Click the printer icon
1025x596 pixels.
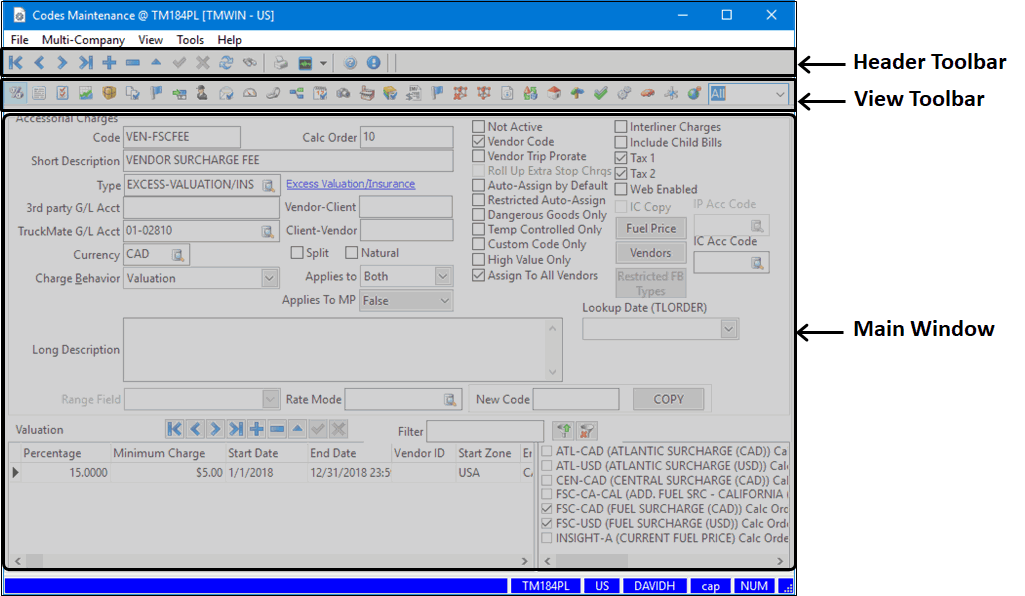pos(281,63)
